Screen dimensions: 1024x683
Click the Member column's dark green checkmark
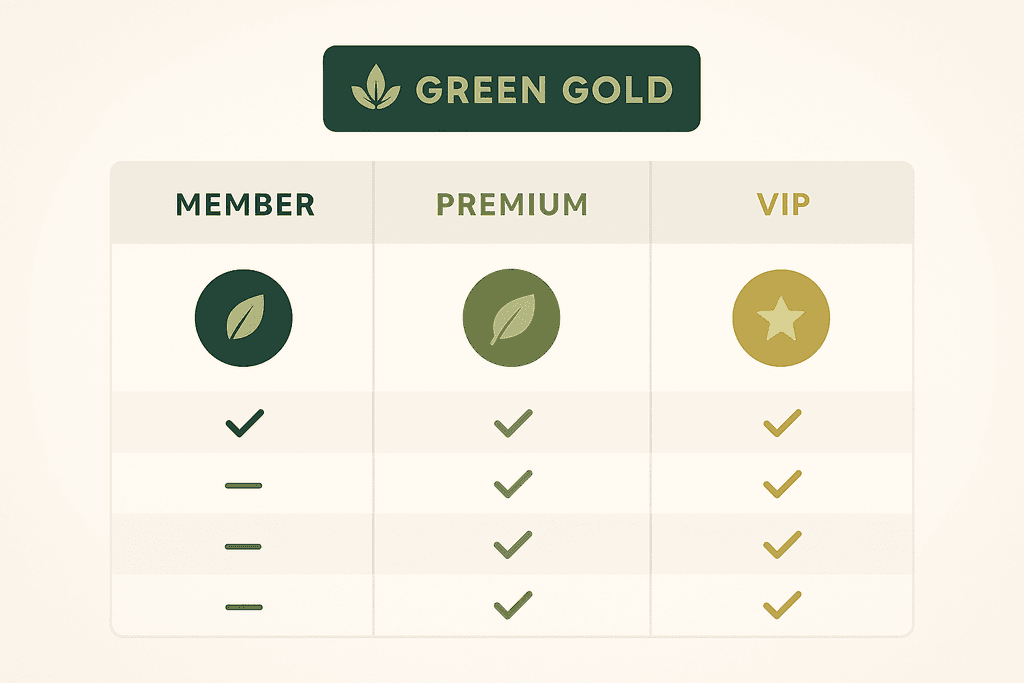click(244, 423)
